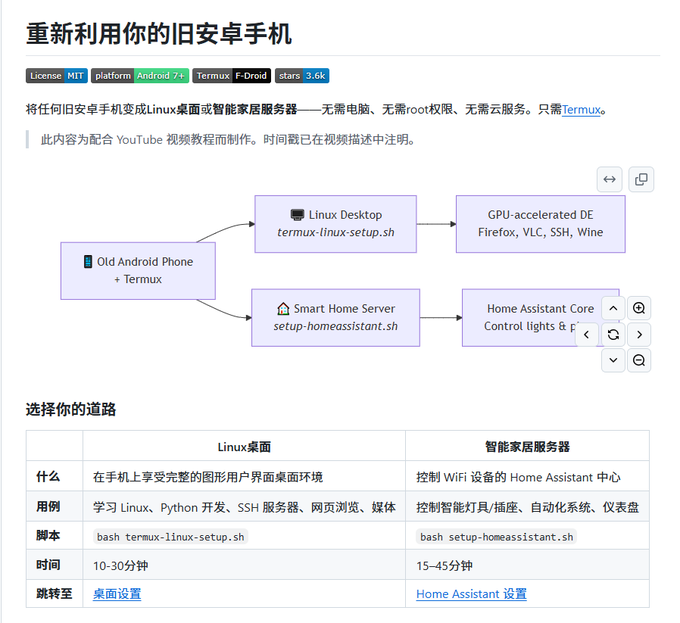
Task: Open the Home Assistant 设置 link
Action: tap(471, 594)
